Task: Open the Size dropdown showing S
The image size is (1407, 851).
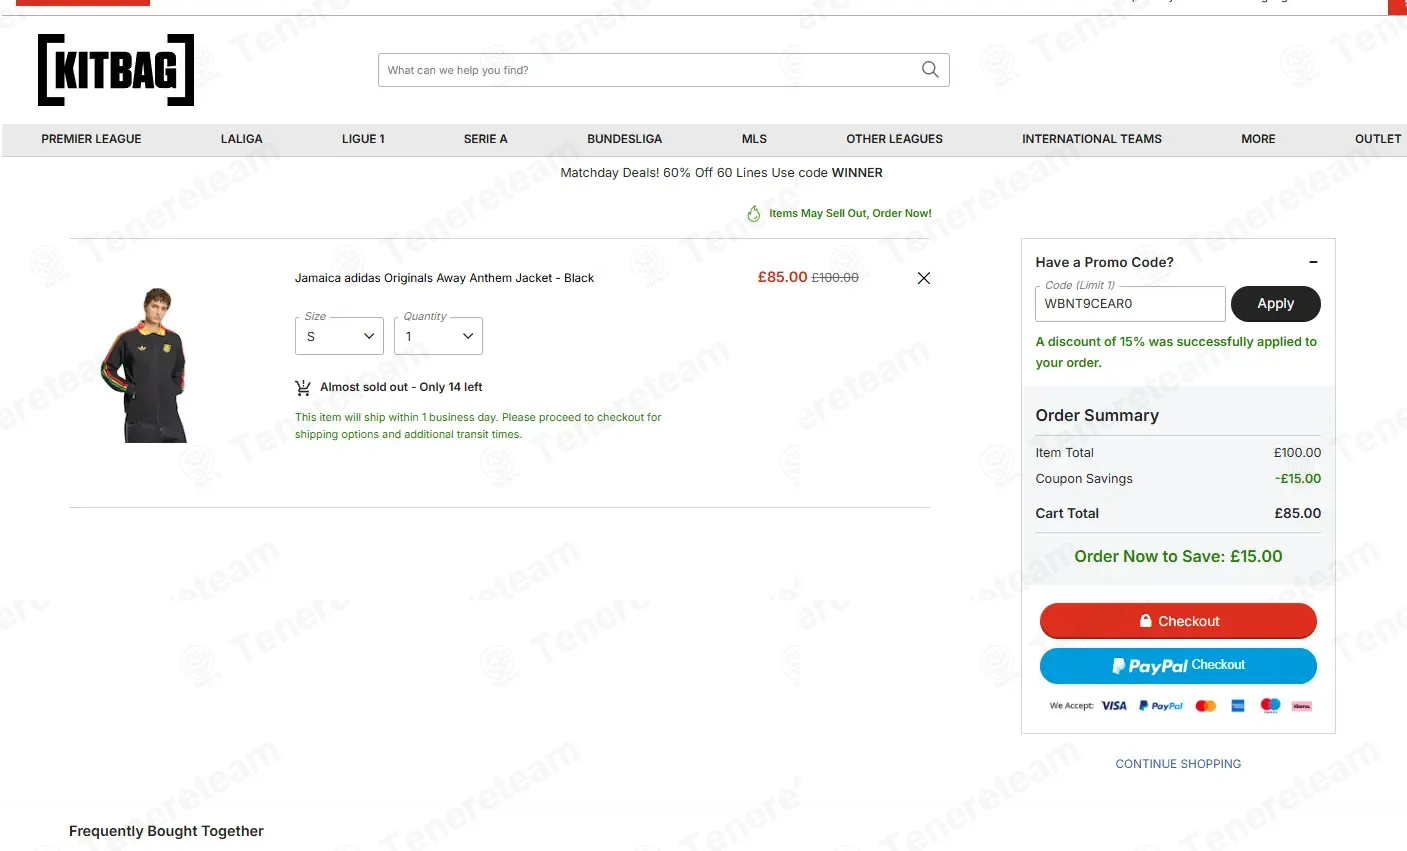Action: pos(339,336)
